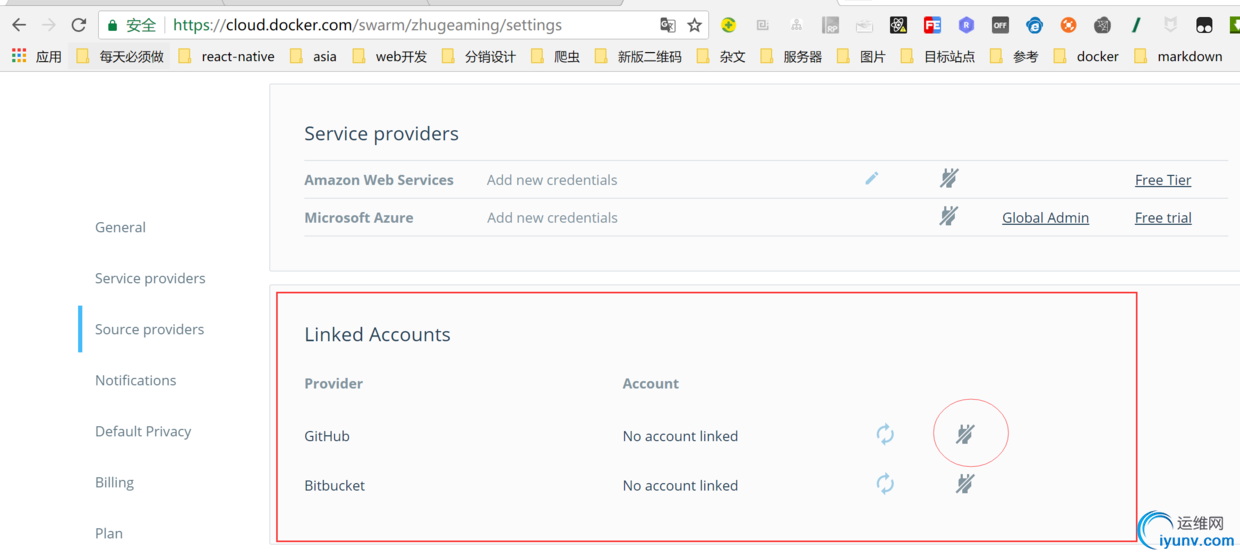
Task: Select Notifications in the sidebar
Action: pyautogui.click(x=135, y=380)
